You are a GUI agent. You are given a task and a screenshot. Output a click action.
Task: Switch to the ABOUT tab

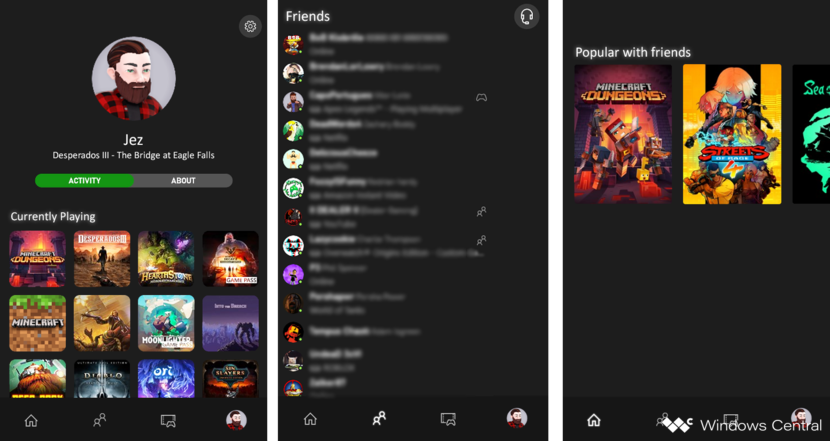[183, 181]
